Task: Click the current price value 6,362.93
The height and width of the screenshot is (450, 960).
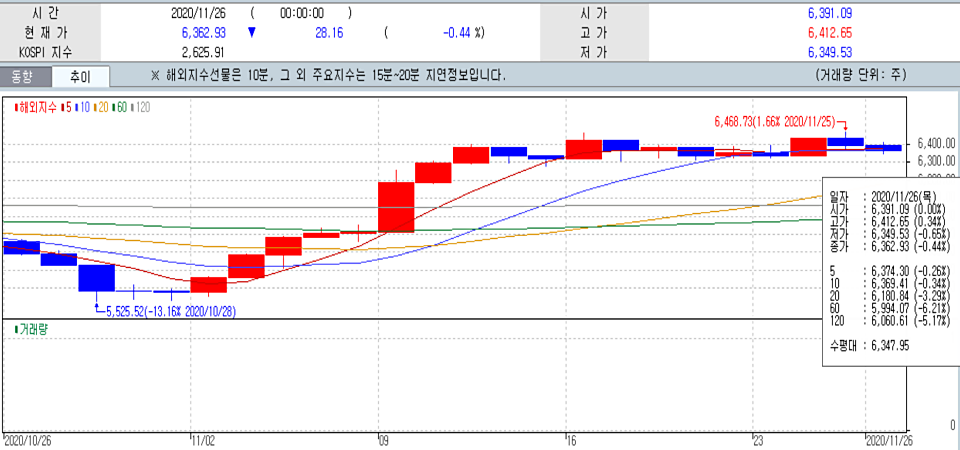Action: [204, 32]
